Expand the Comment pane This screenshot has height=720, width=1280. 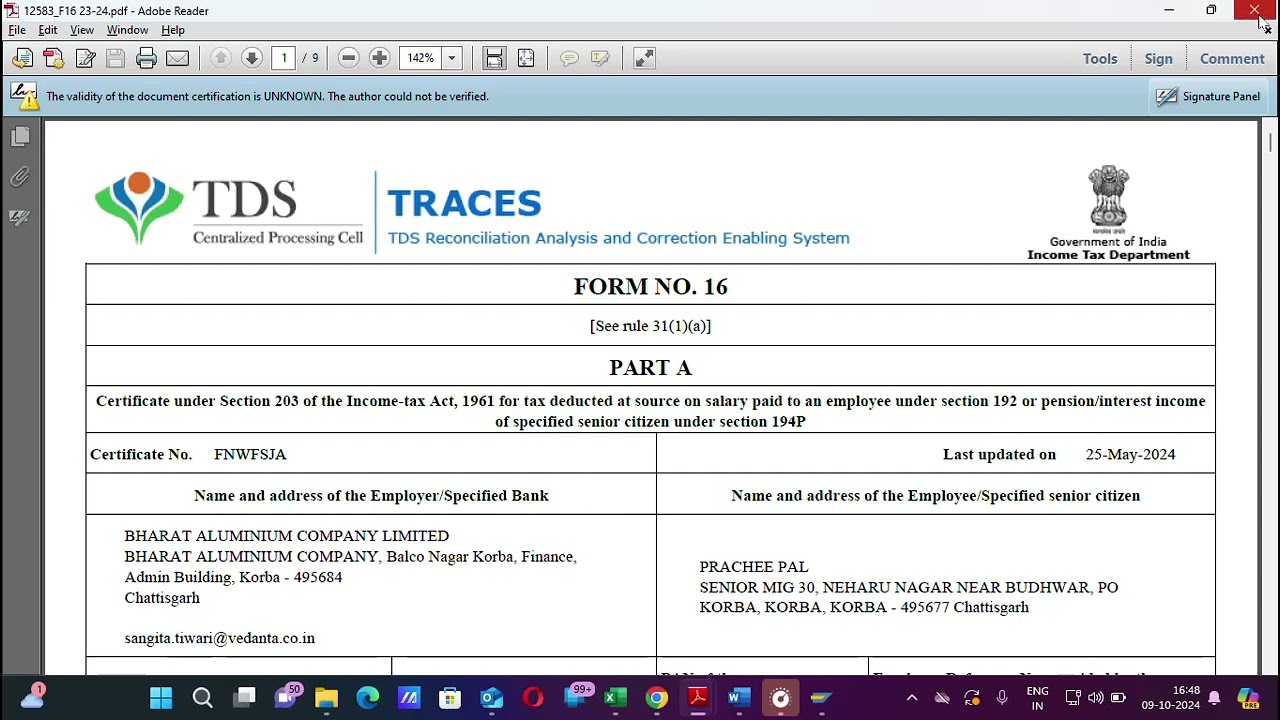pos(1232,59)
